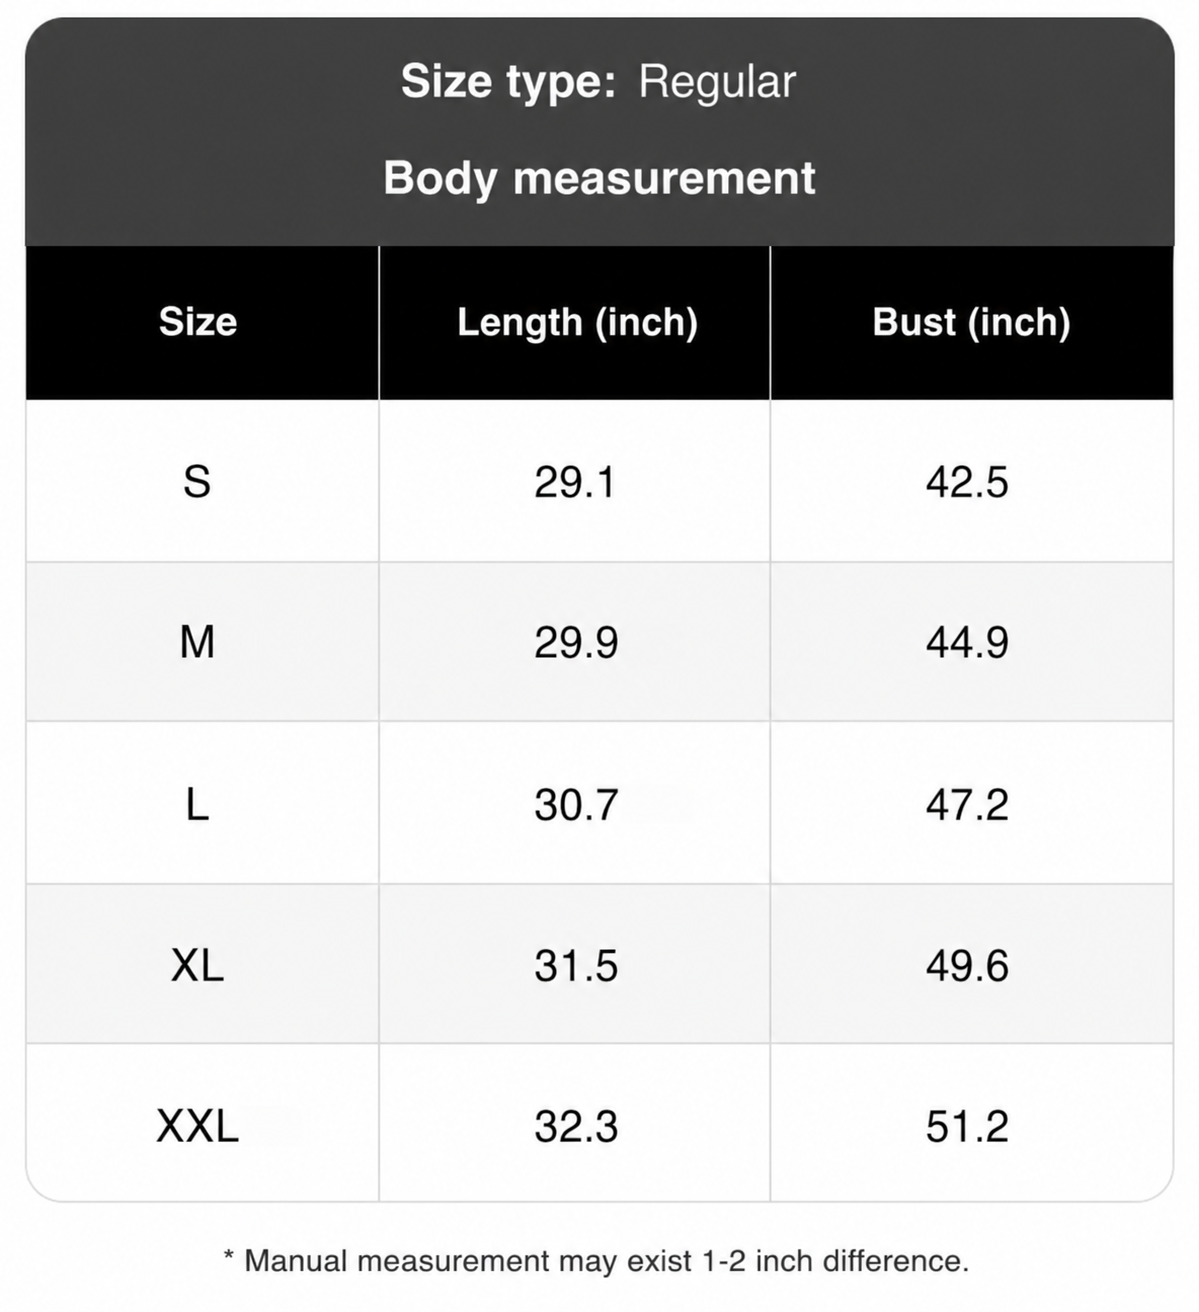Select the XXL size row label
The image size is (1199, 1312).
pos(198,1126)
